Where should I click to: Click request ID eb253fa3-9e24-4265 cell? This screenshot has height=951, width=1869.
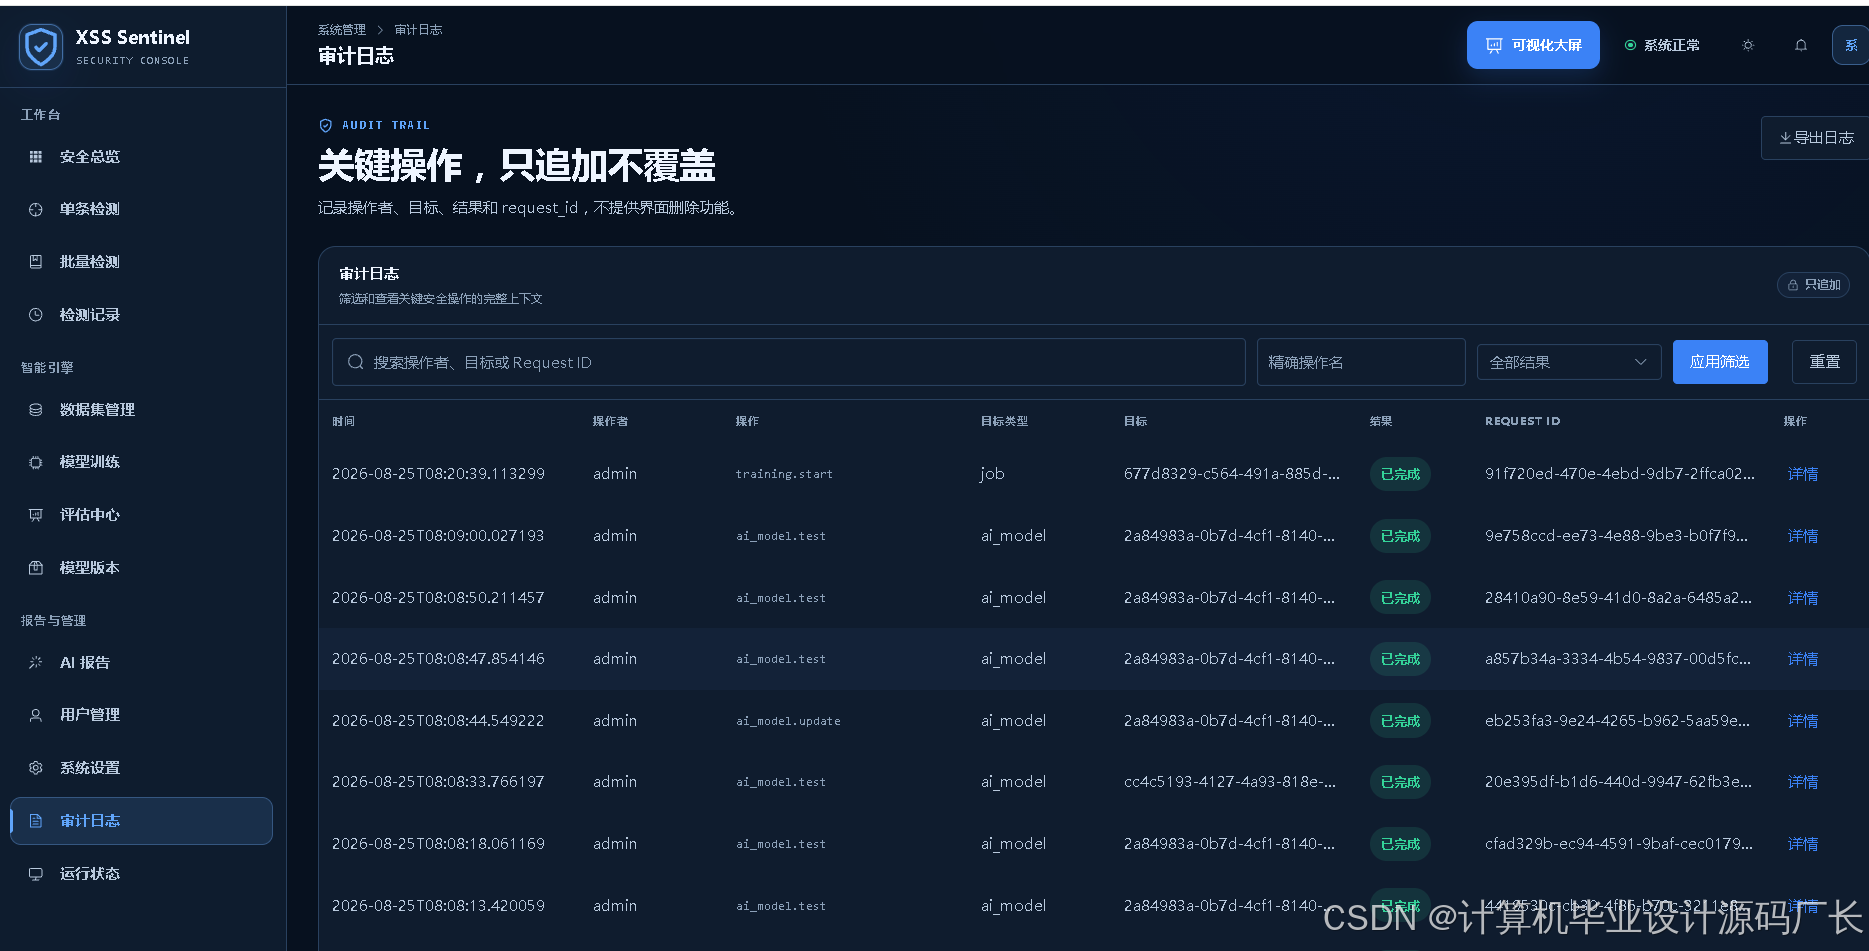[1617, 721]
